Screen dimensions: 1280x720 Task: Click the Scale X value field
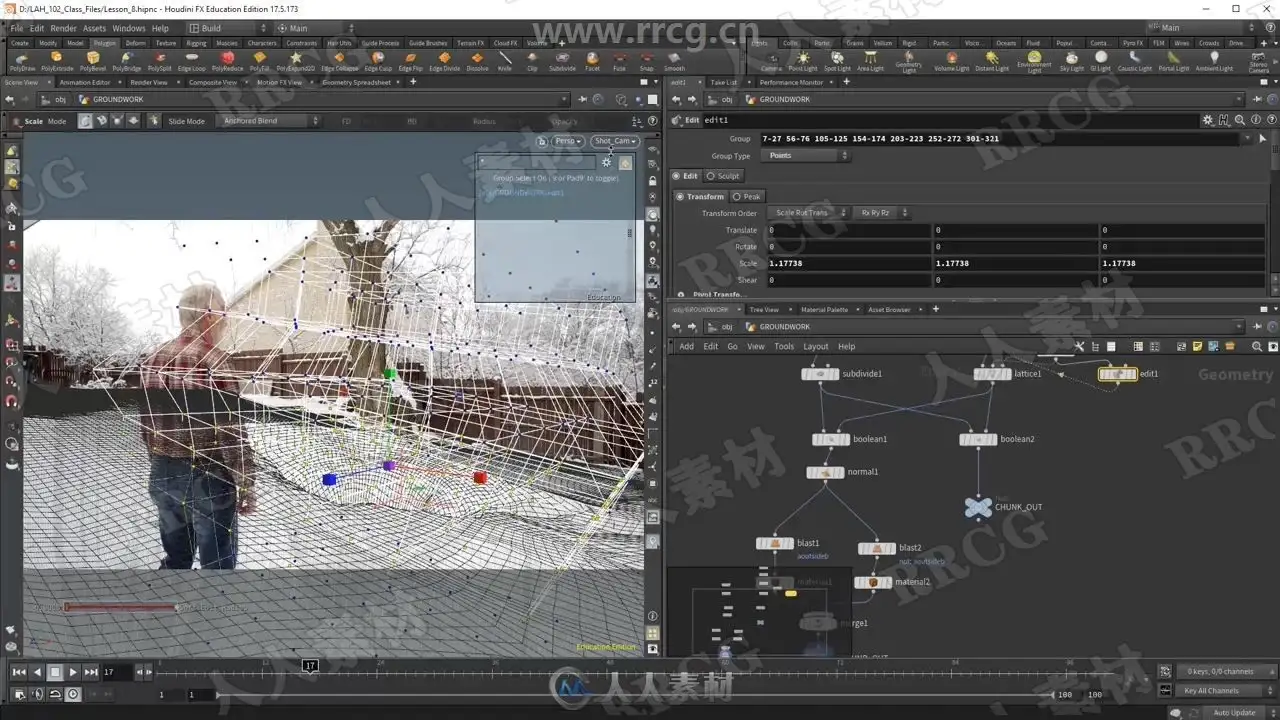tap(848, 264)
